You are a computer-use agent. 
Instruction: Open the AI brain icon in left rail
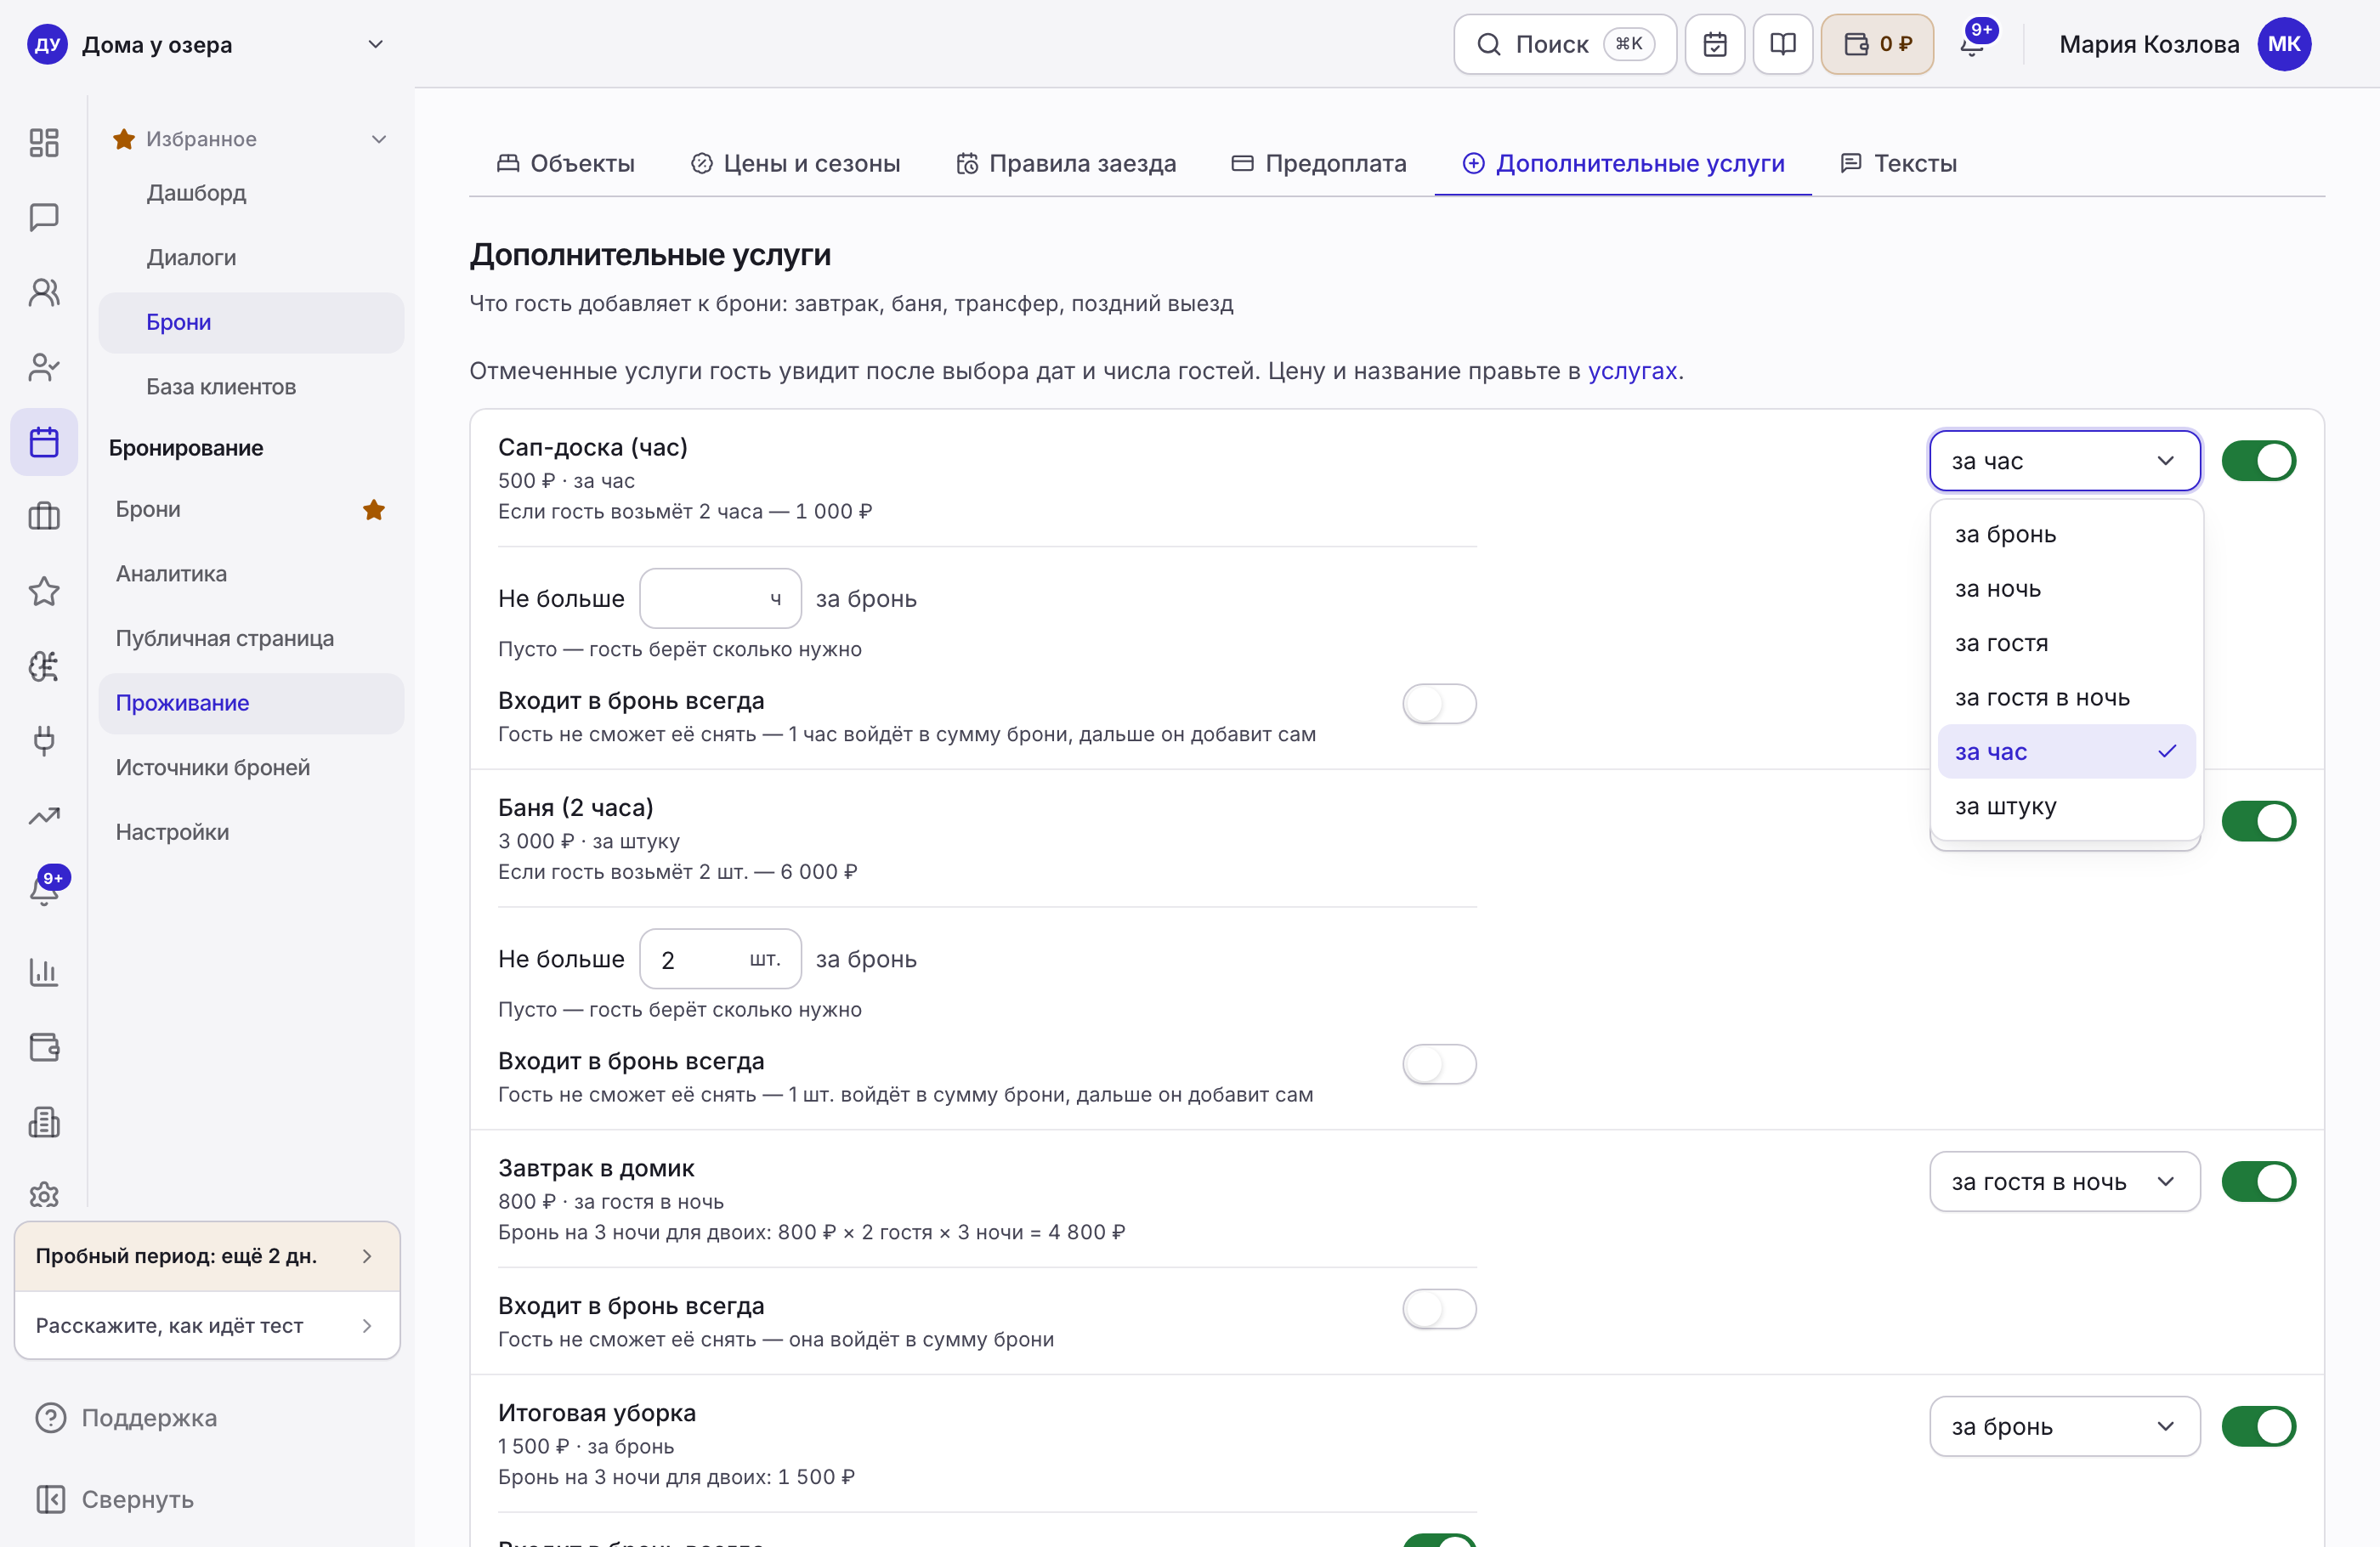tap(44, 666)
